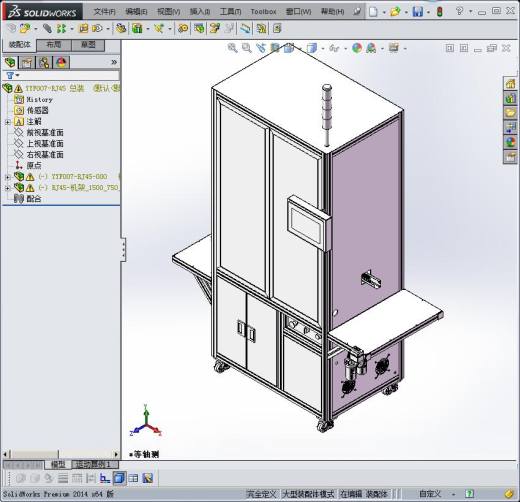Screen dimensions: 520x502
Task: Open the 帮助(H) Help menu
Action: tap(332, 12)
